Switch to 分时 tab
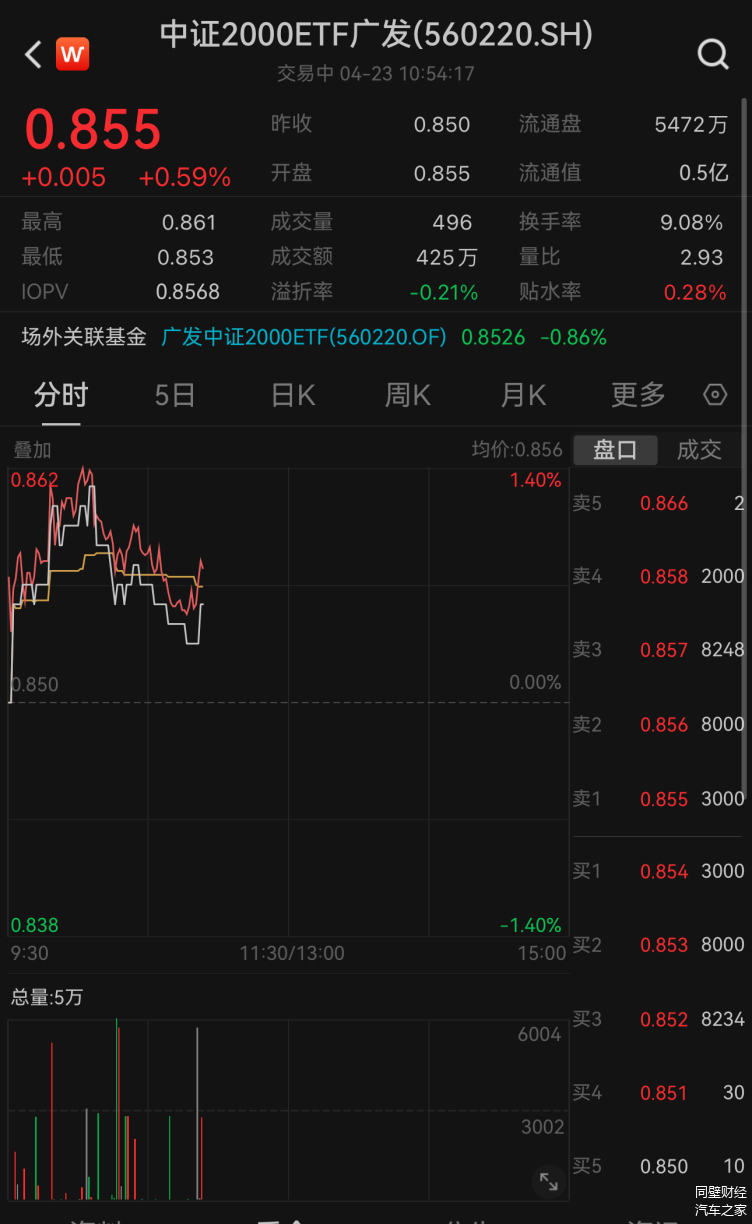Image resolution: width=752 pixels, height=1224 pixels. tap(61, 395)
